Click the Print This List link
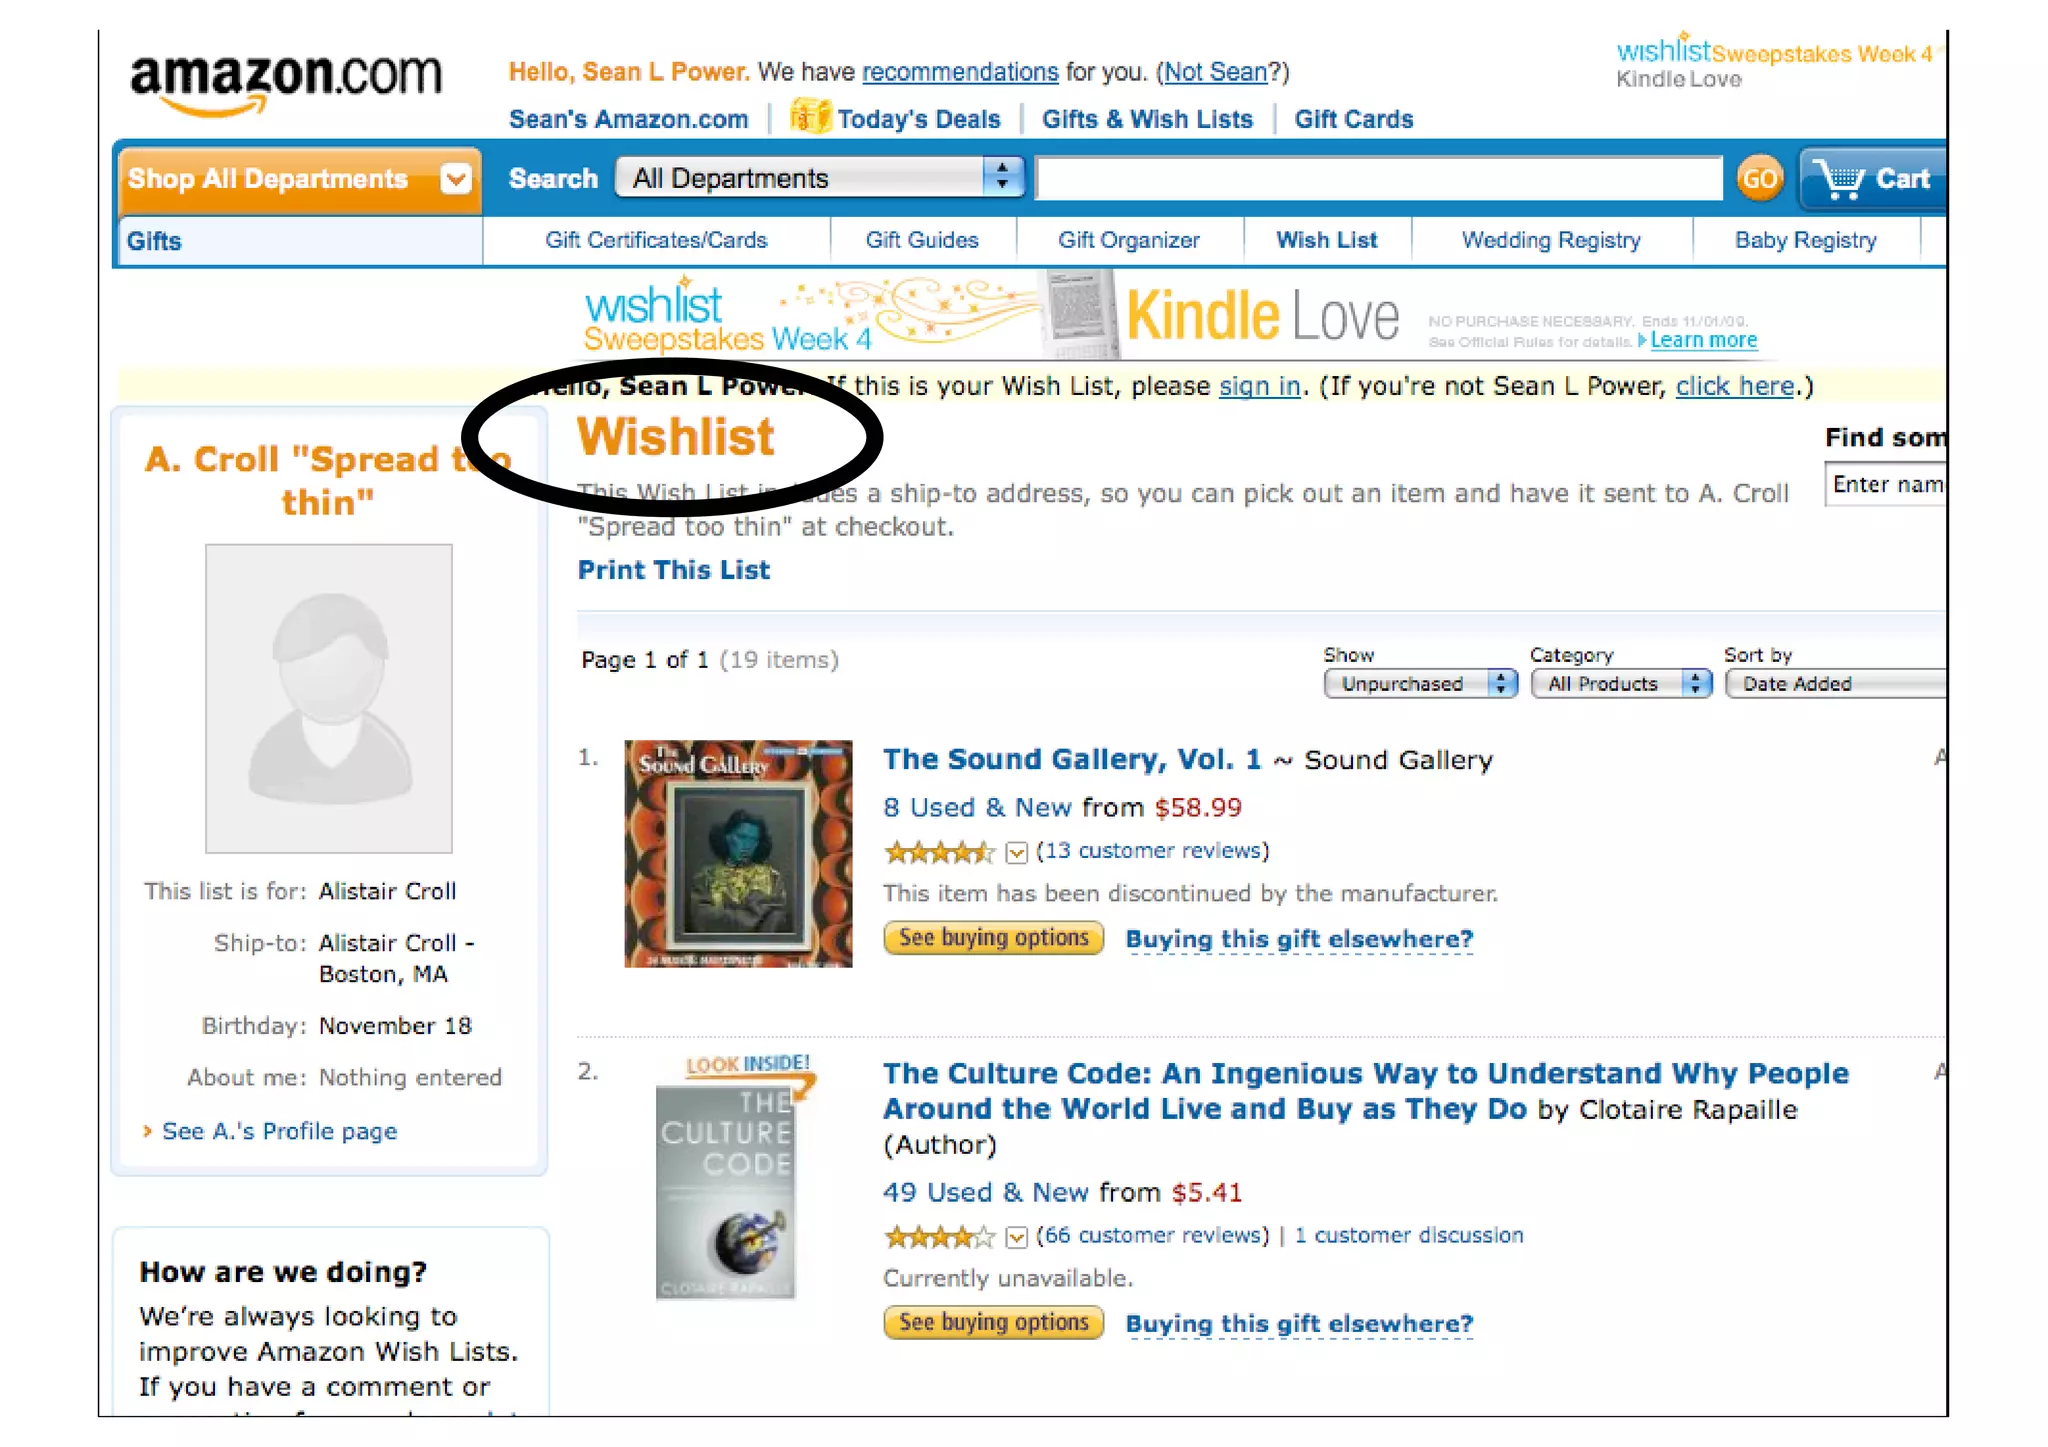2048x1447 pixels. (x=674, y=570)
